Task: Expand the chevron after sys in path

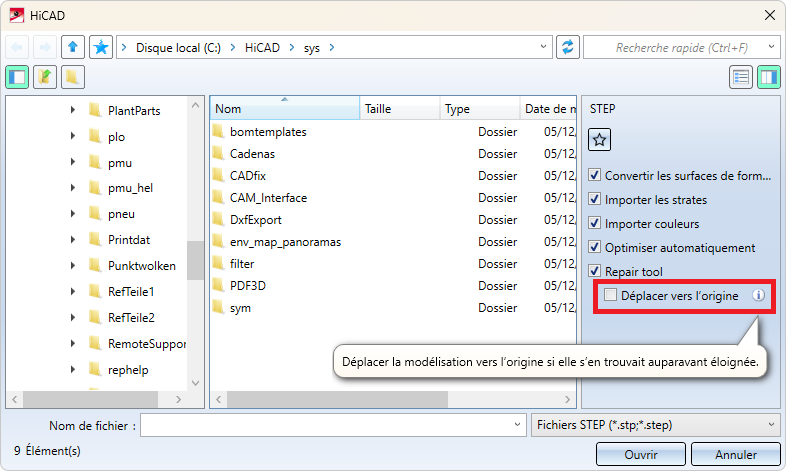Action: pyautogui.click(x=332, y=48)
